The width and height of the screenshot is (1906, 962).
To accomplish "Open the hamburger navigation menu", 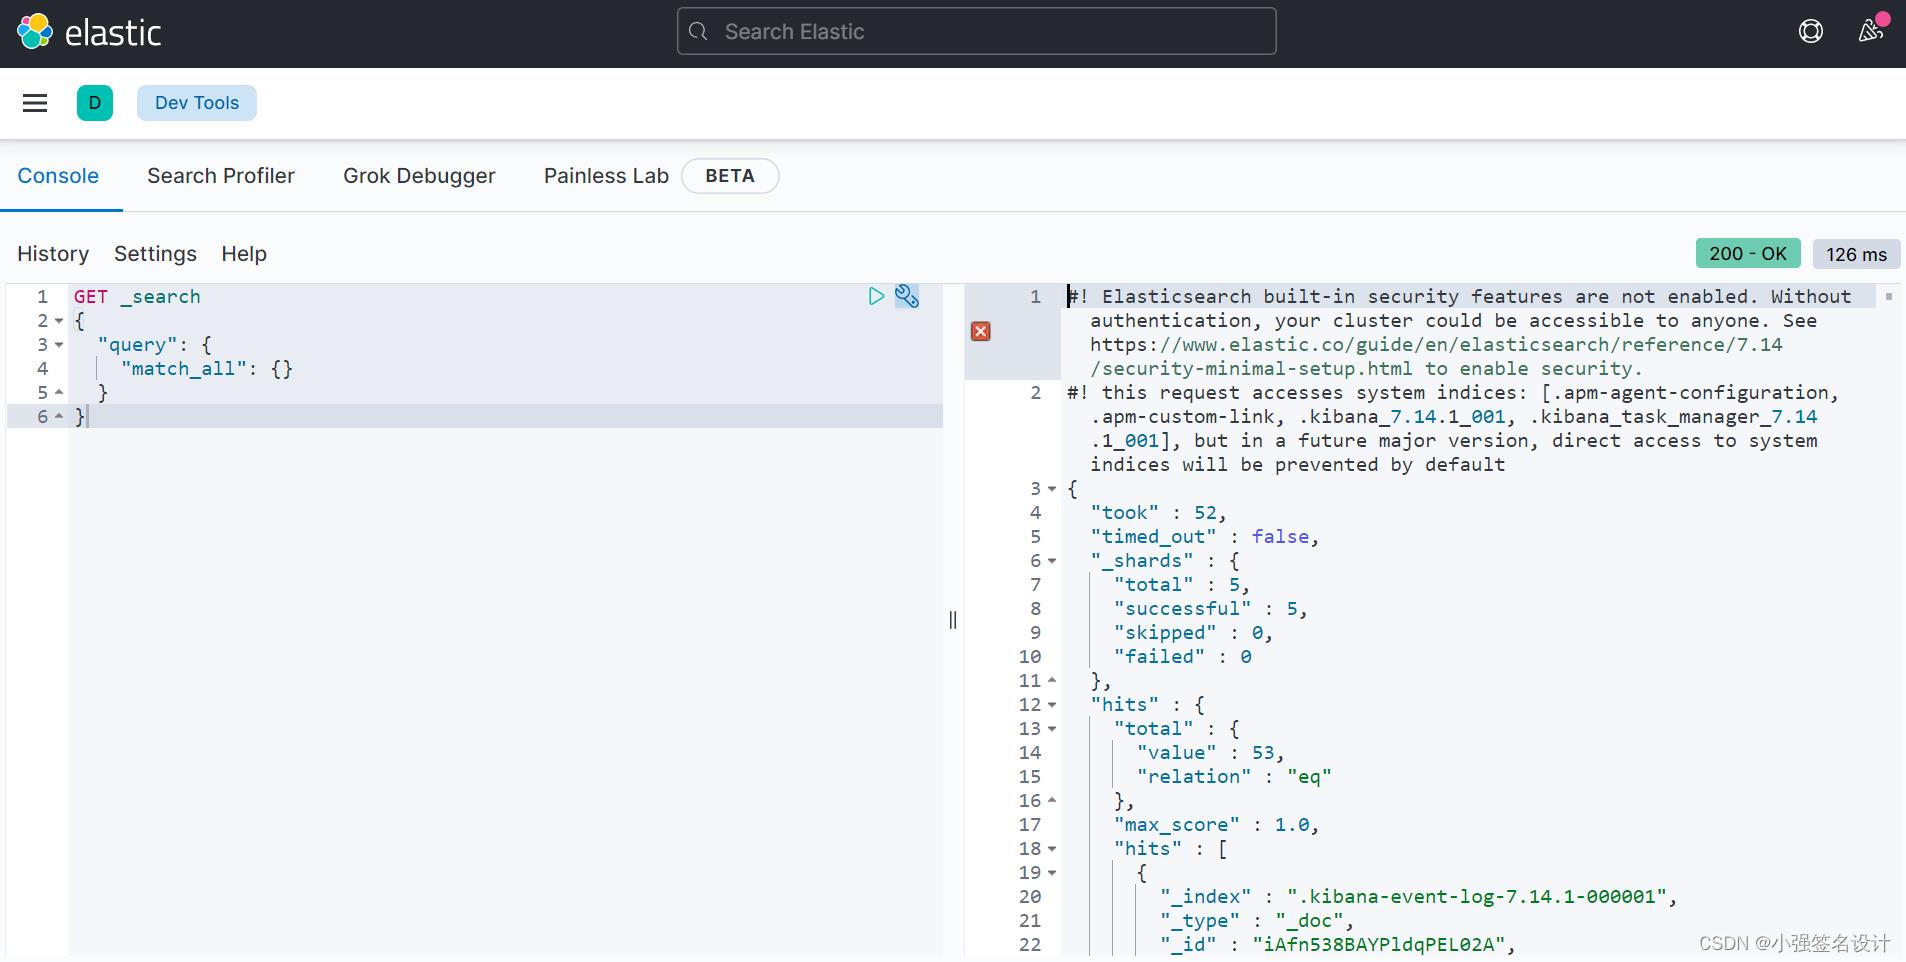I will pos(35,103).
